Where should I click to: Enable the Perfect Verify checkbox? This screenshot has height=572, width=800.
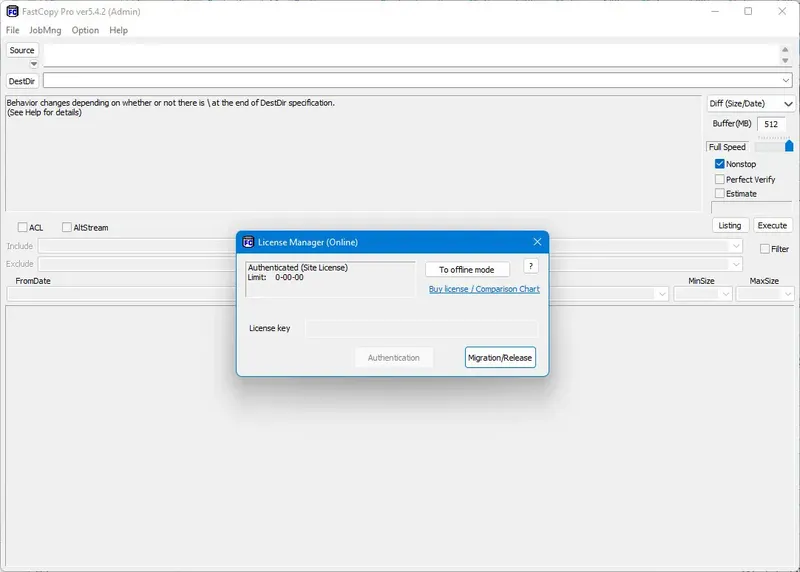719,179
